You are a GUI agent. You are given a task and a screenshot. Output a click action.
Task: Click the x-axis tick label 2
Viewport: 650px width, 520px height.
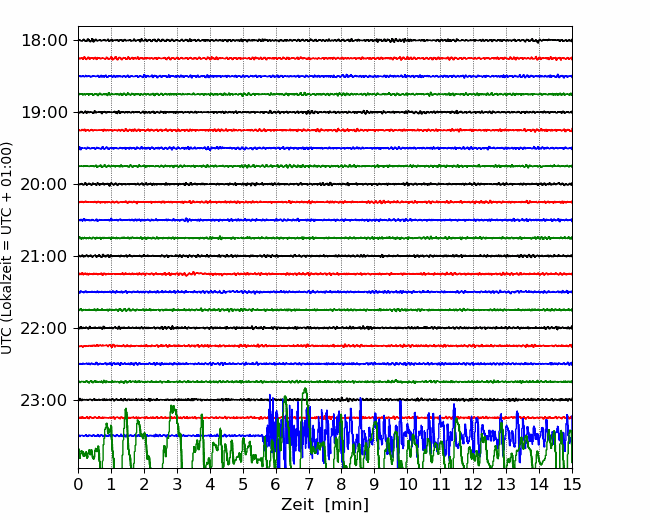[144, 484]
